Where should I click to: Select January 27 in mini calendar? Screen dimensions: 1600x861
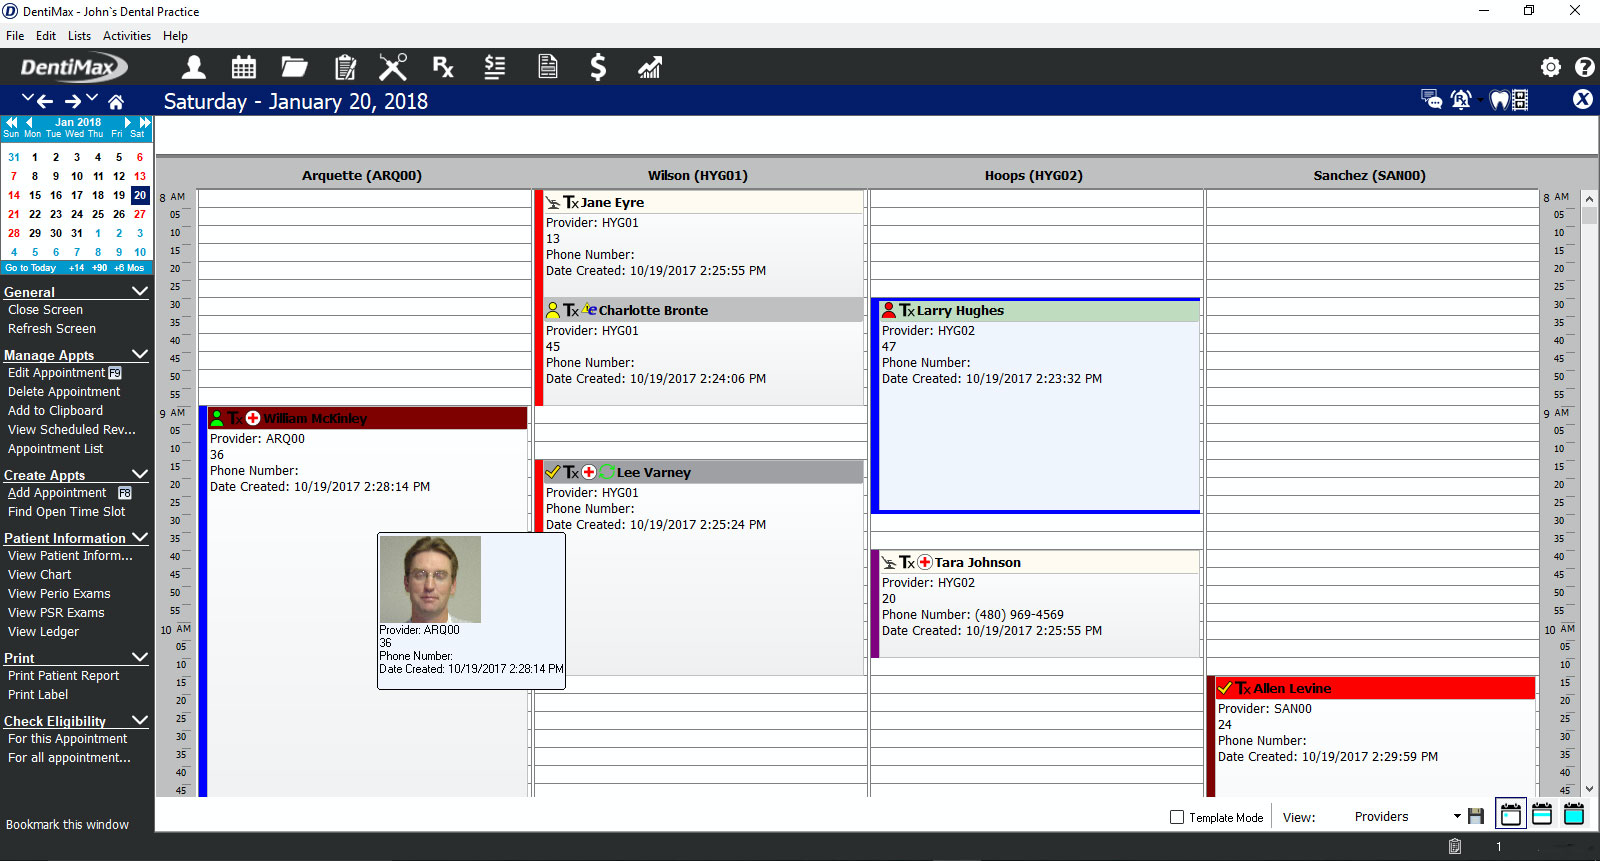(140, 214)
